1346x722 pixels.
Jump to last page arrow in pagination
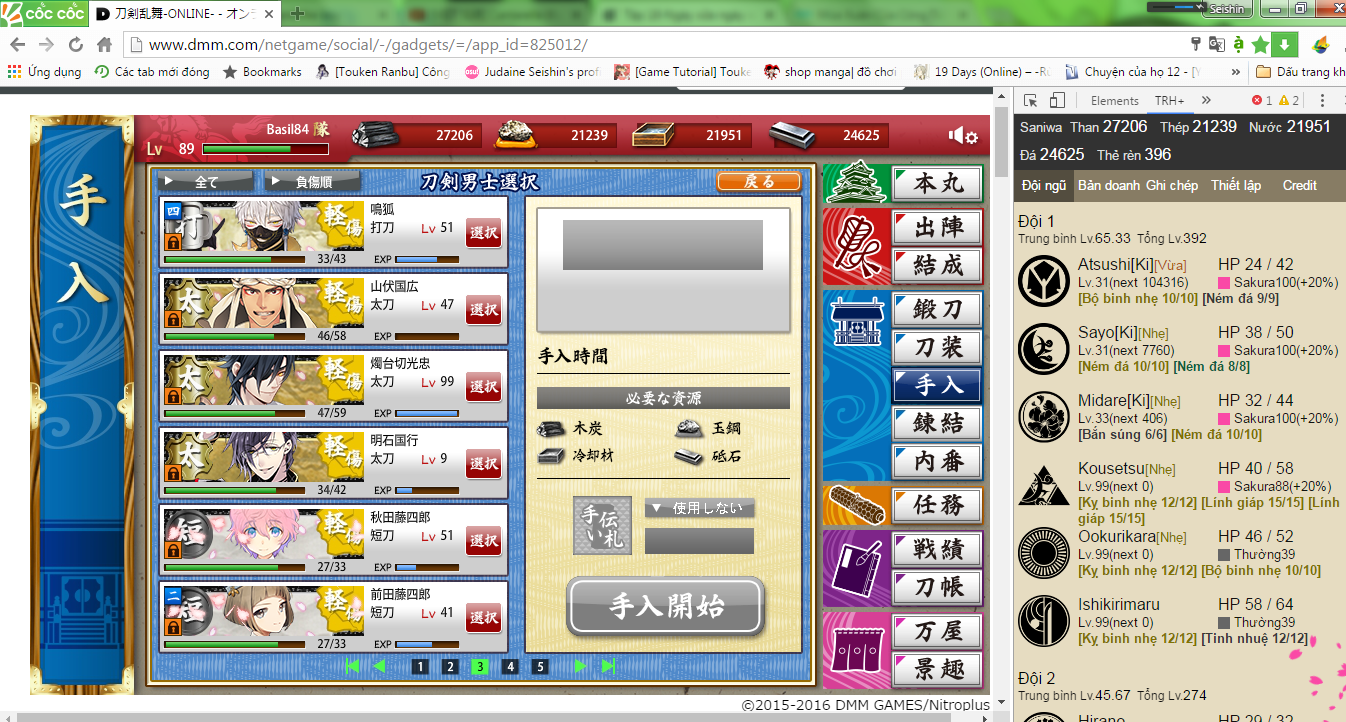pyautogui.click(x=608, y=666)
